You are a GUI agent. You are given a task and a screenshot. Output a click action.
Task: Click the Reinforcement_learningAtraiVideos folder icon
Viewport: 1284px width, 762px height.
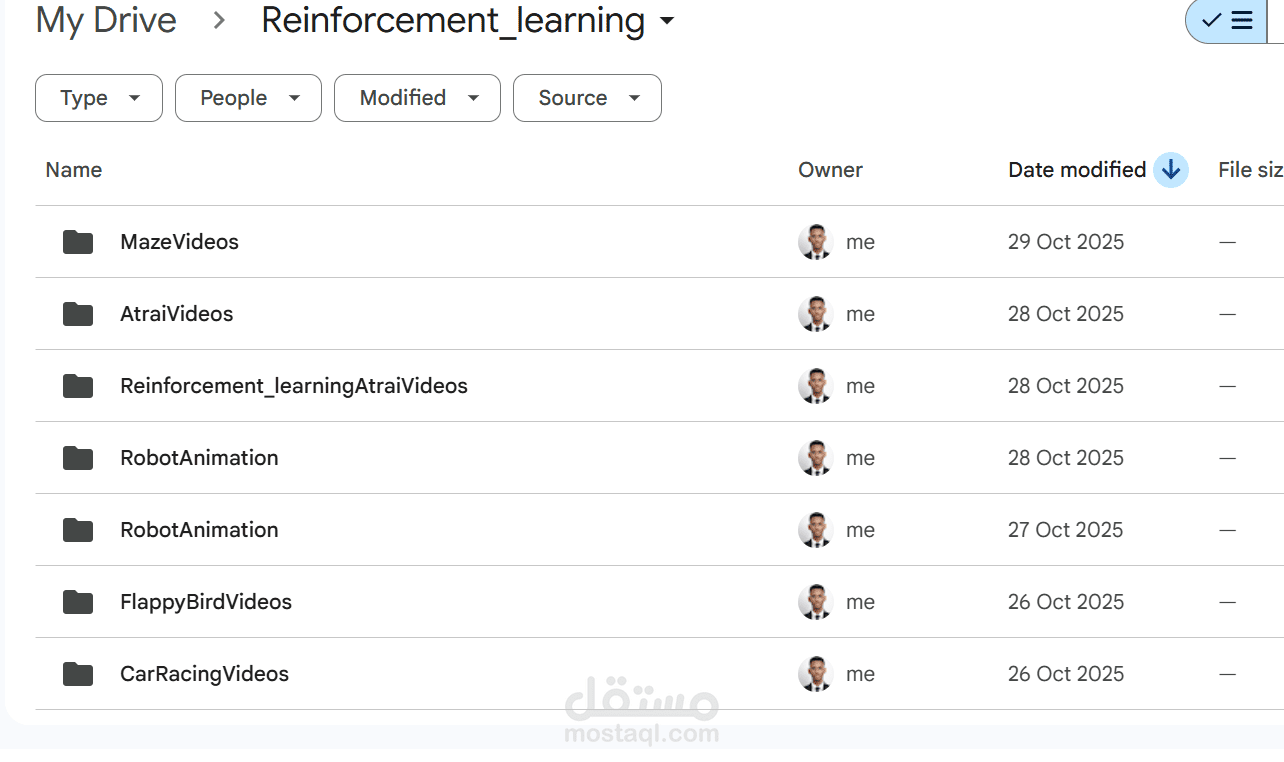tap(78, 386)
